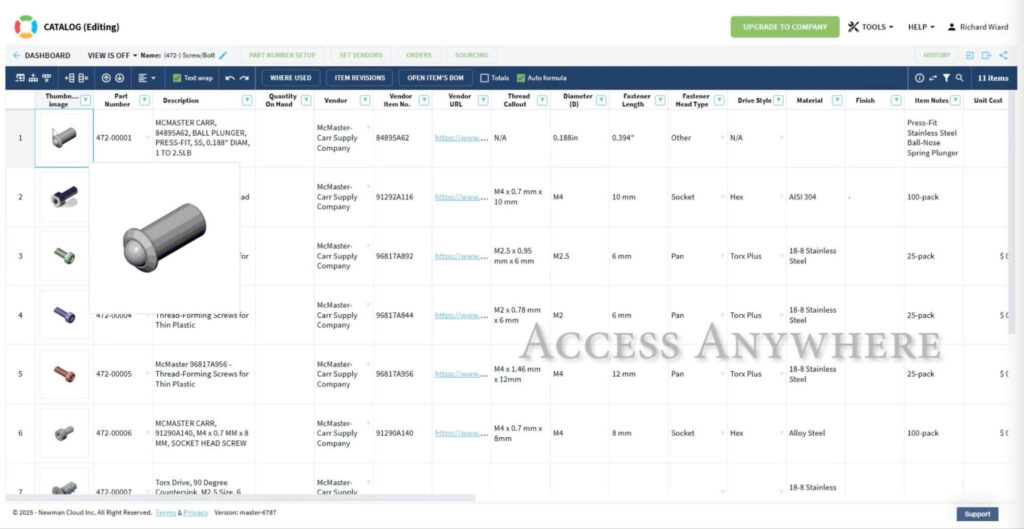Image resolution: width=1024 pixels, height=529 pixels.
Task: Share the catalog with share icon
Action: click(1003, 56)
